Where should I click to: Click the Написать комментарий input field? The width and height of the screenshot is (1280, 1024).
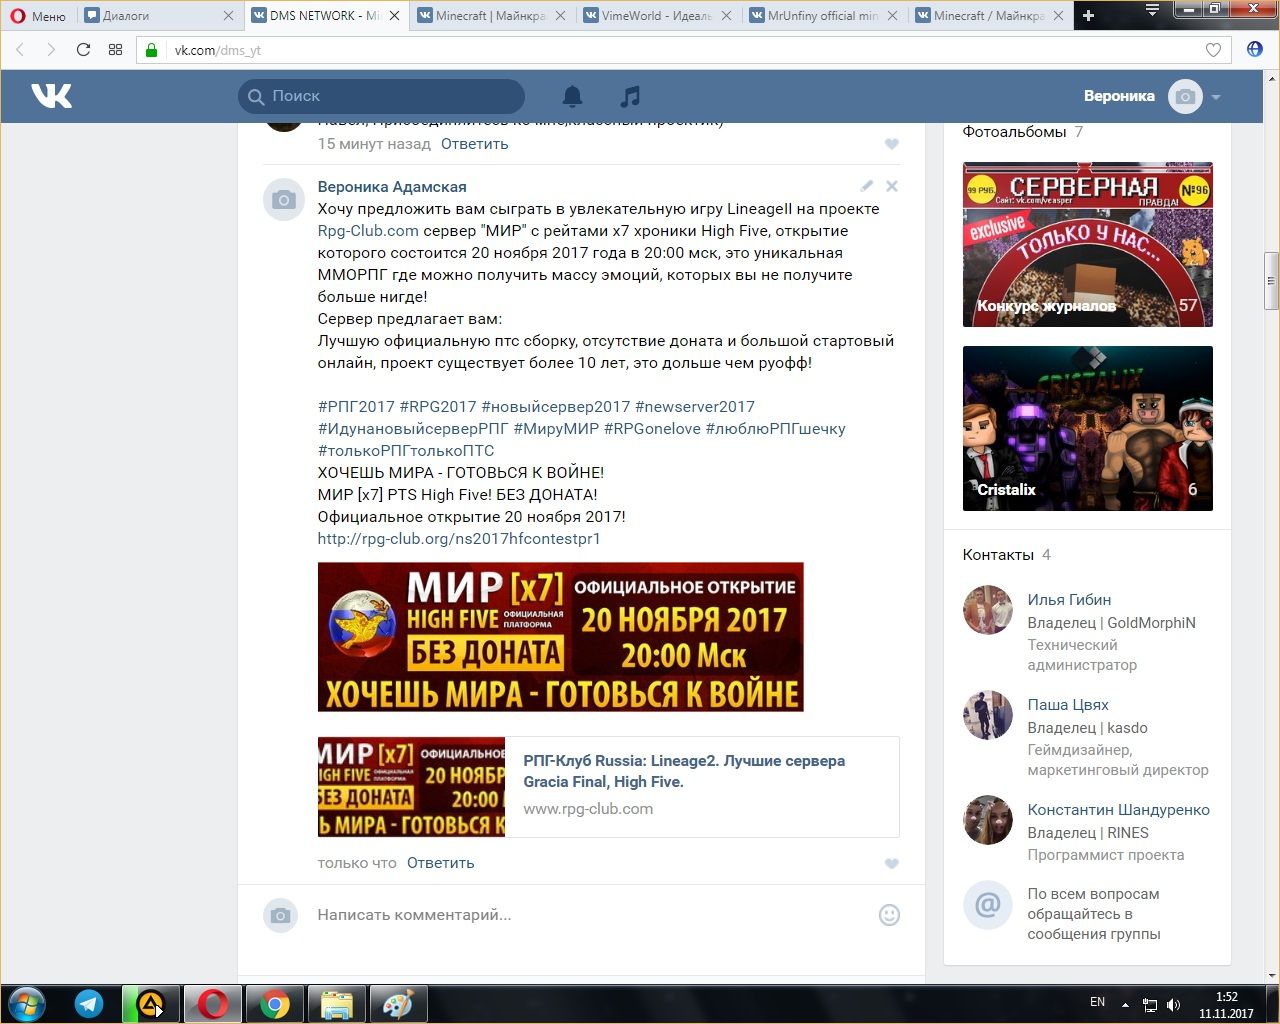click(x=590, y=915)
